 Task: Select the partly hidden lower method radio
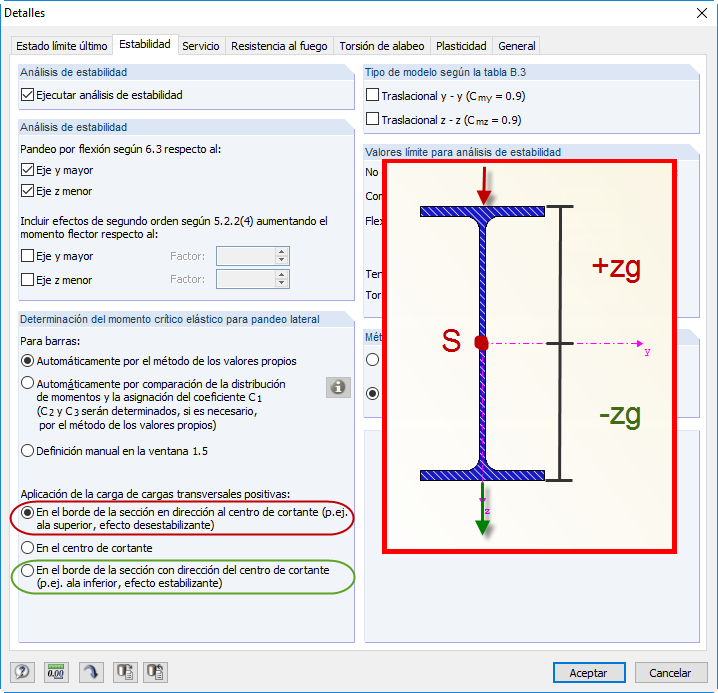click(x=373, y=393)
